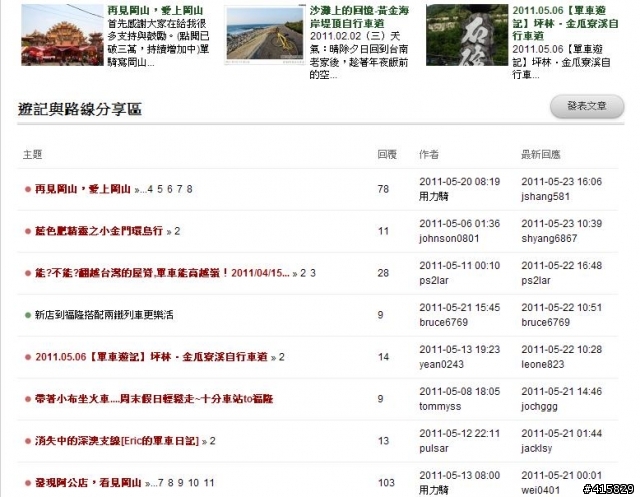Click latest replier jshang581

[545, 197]
